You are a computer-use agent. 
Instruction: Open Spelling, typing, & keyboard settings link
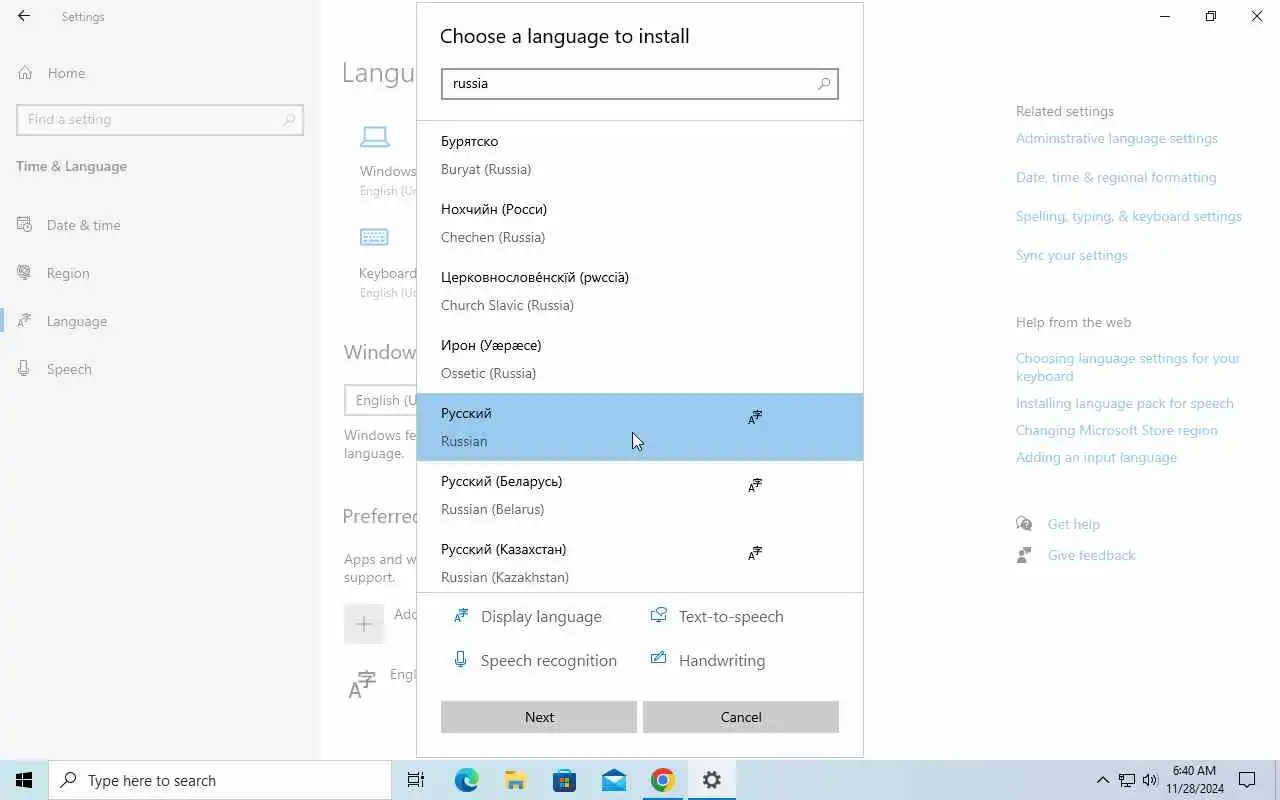pyautogui.click(x=1128, y=216)
